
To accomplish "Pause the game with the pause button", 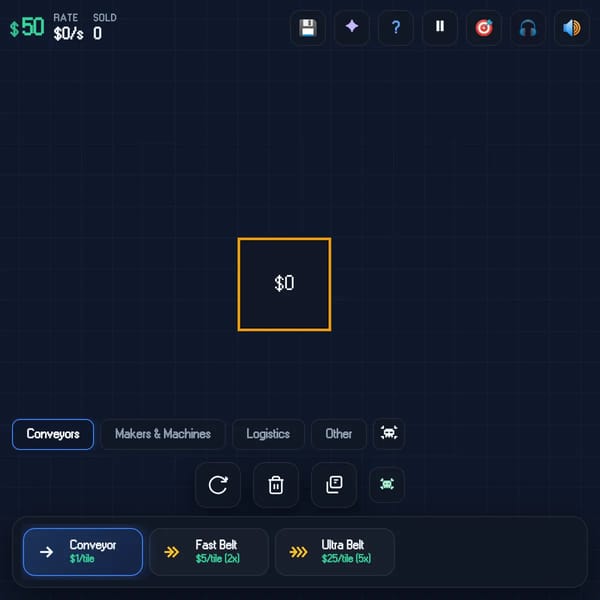I will click(x=440, y=28).
